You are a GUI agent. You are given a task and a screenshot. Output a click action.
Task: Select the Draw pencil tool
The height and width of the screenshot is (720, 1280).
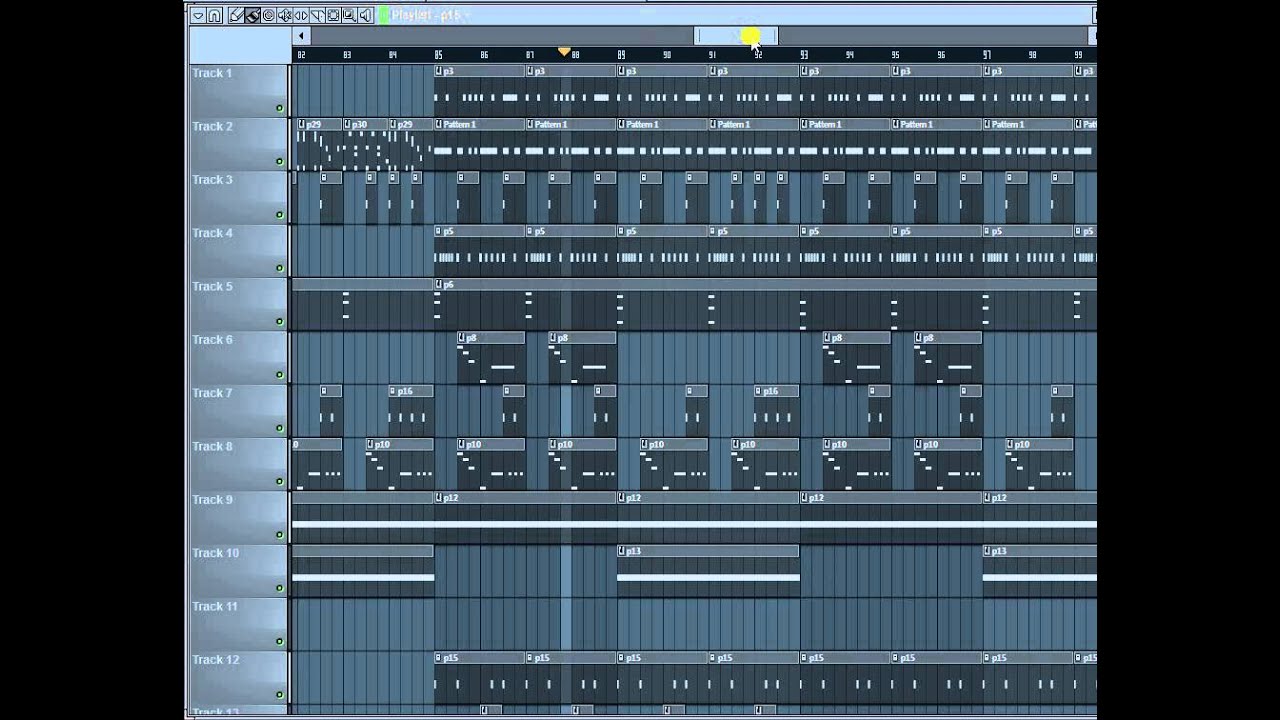click(236, 15)
